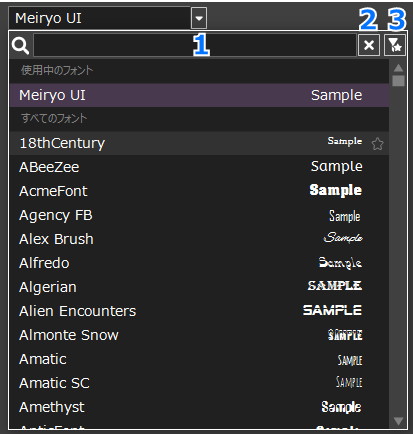Star 18thCentury font as favorite
This screenshot has width=413, height=434.
(377, 144)
